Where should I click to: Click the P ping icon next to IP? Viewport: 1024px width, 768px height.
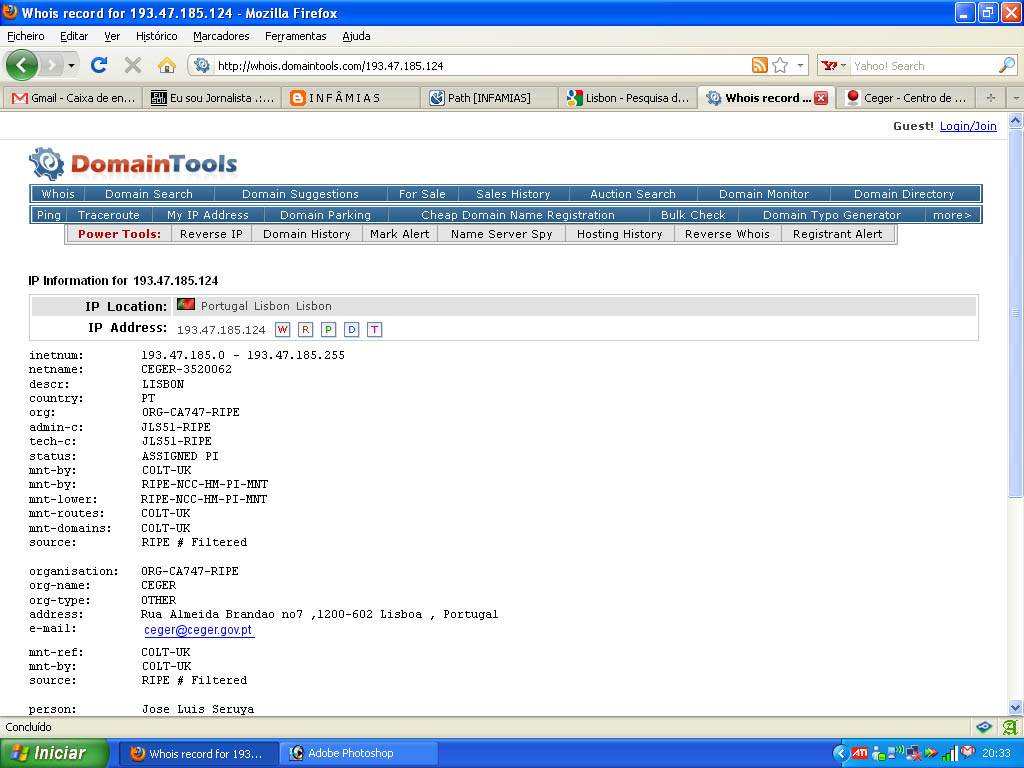click(328, 329)
